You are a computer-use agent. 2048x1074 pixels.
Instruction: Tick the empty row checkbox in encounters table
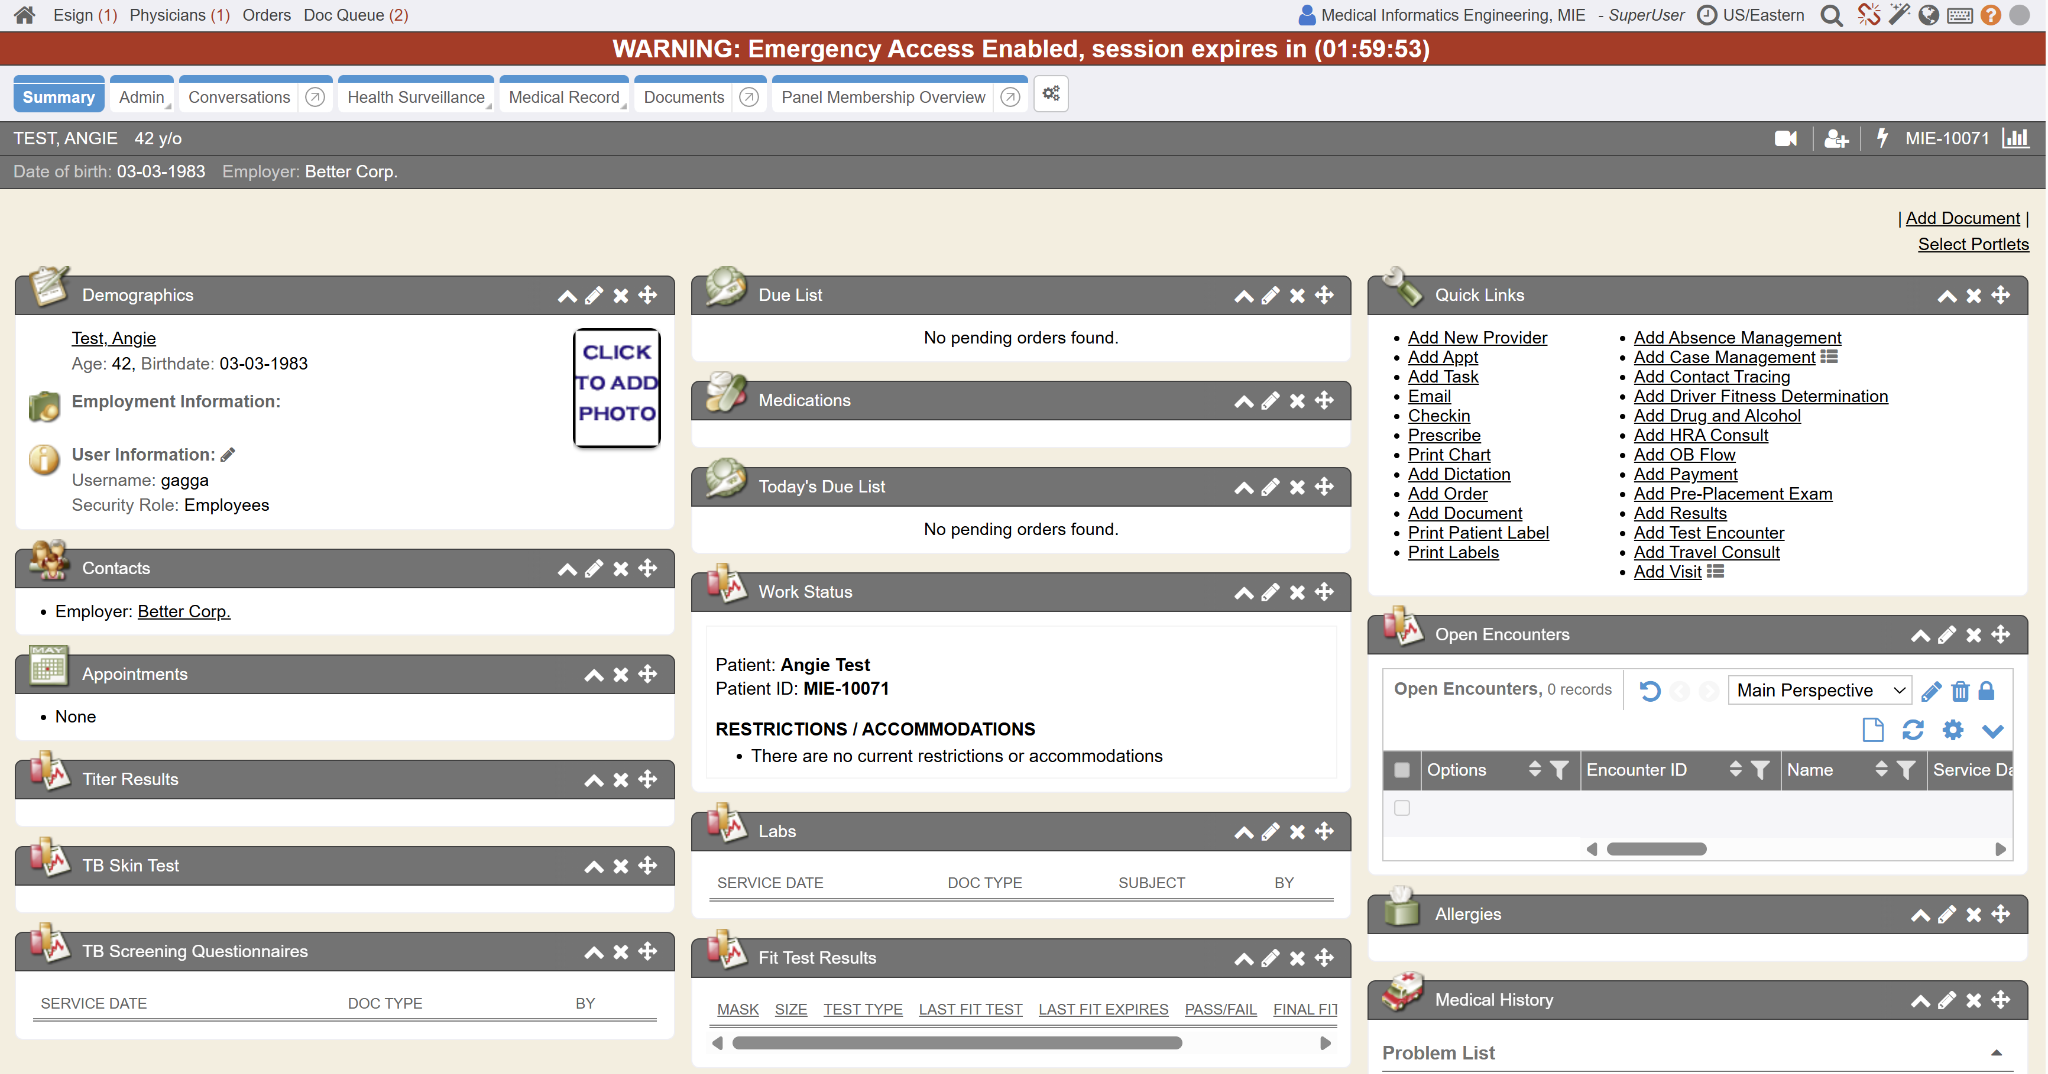coord(1402,808)
